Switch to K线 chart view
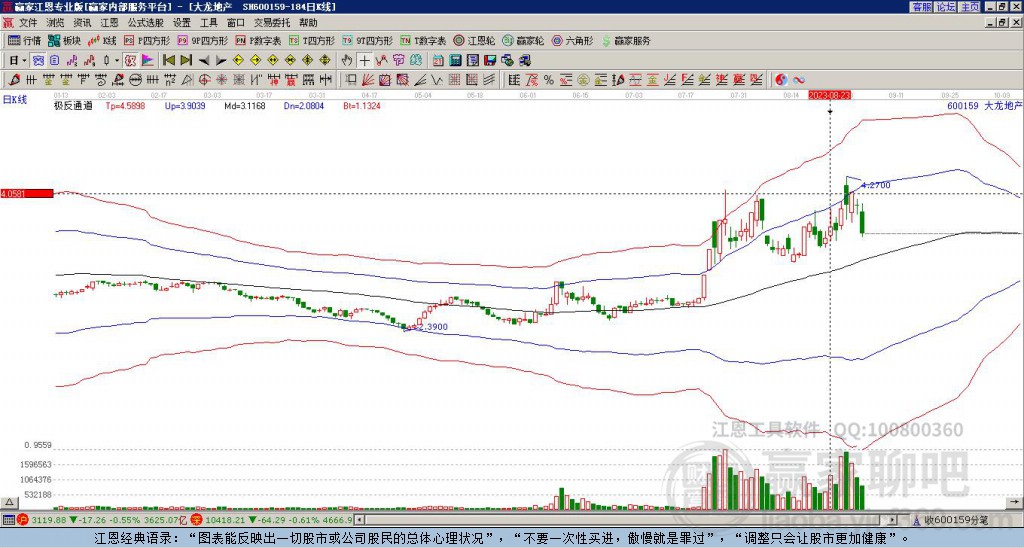 [102, 40]
